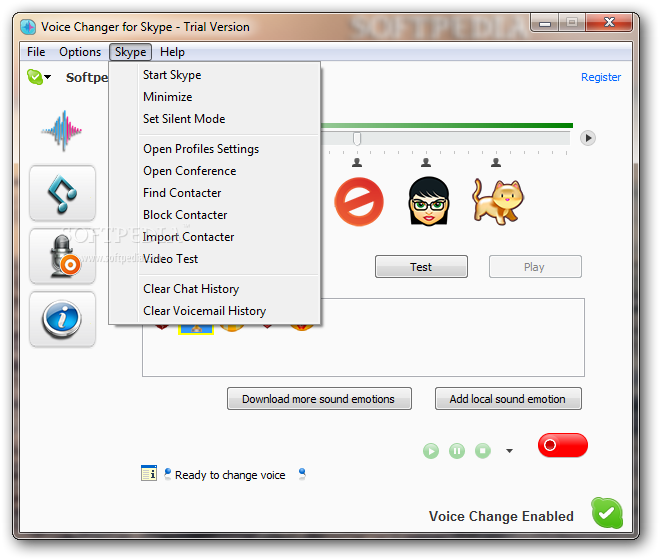Viewport: 660px width, 560px height.
Task: Open the microphone recording panel
Action: [x=62, y=256]
